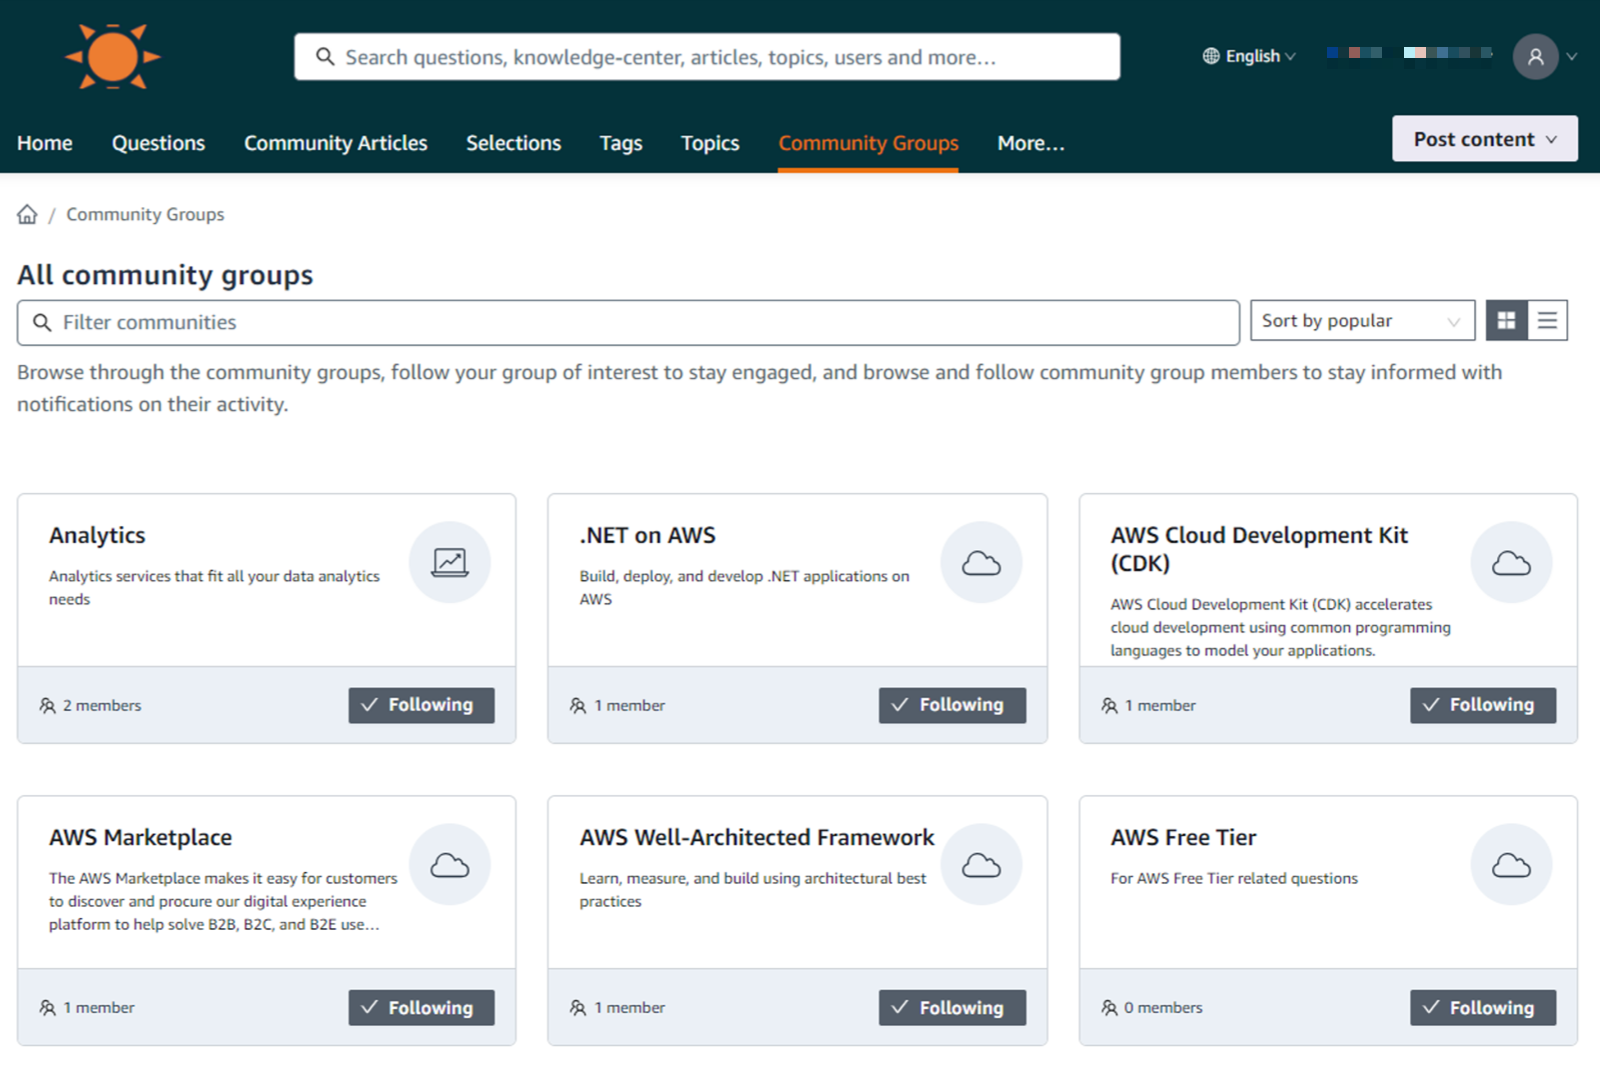Click the members icon on AWS Marketplace card
Screen dimensions: 1600x1066
[48, 1007]
